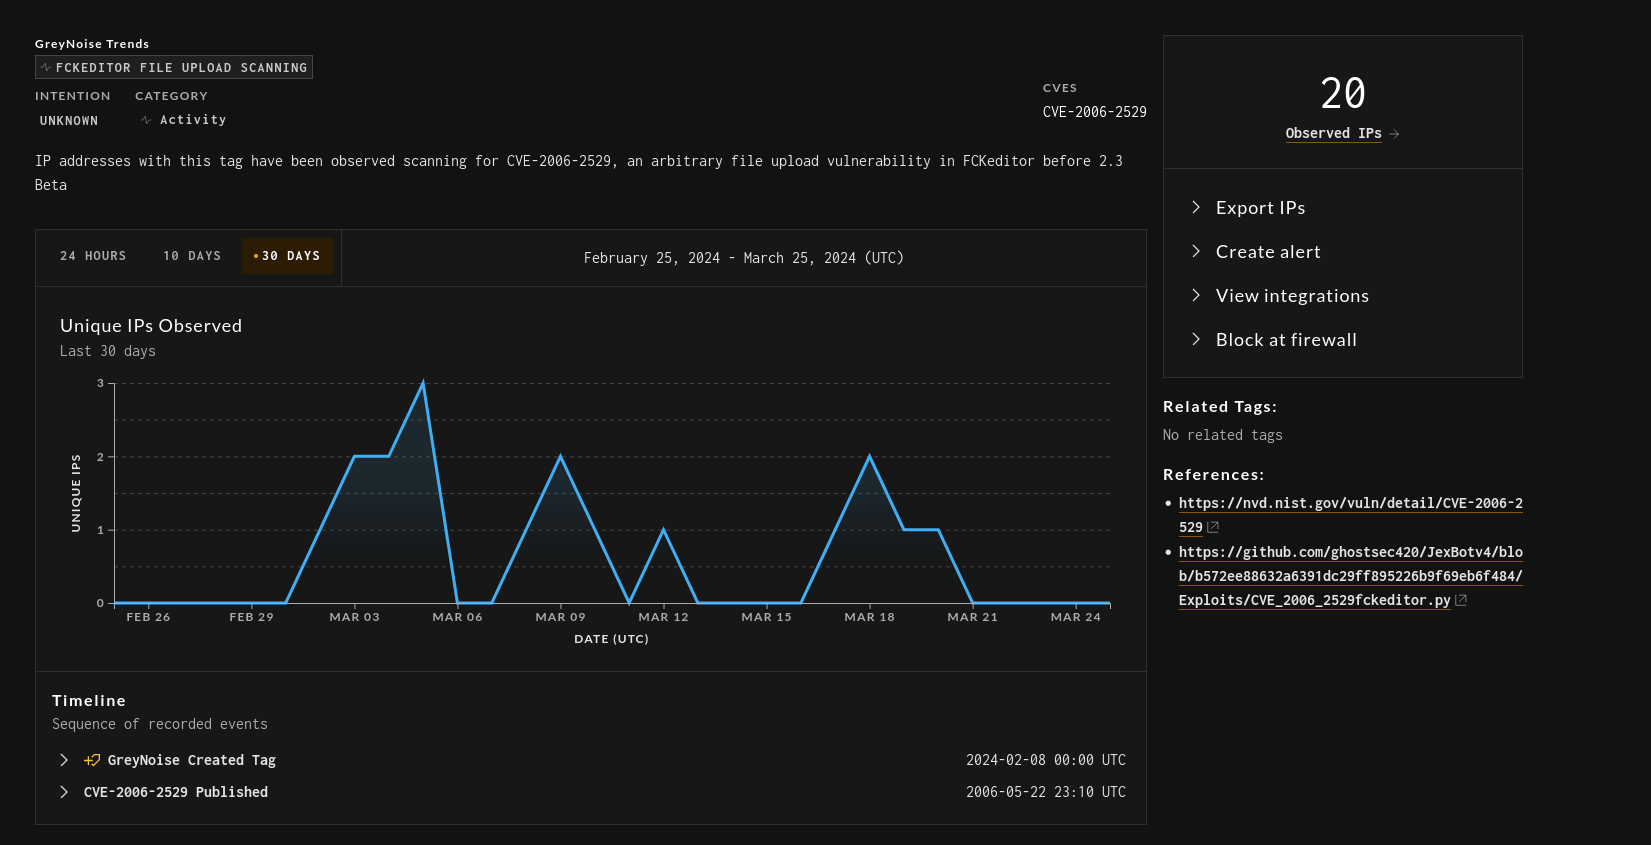This screenshot has width=1651, height=845.
Task: Expand the CVE-2006-2529 Published timeline entry
Action: 64,792
